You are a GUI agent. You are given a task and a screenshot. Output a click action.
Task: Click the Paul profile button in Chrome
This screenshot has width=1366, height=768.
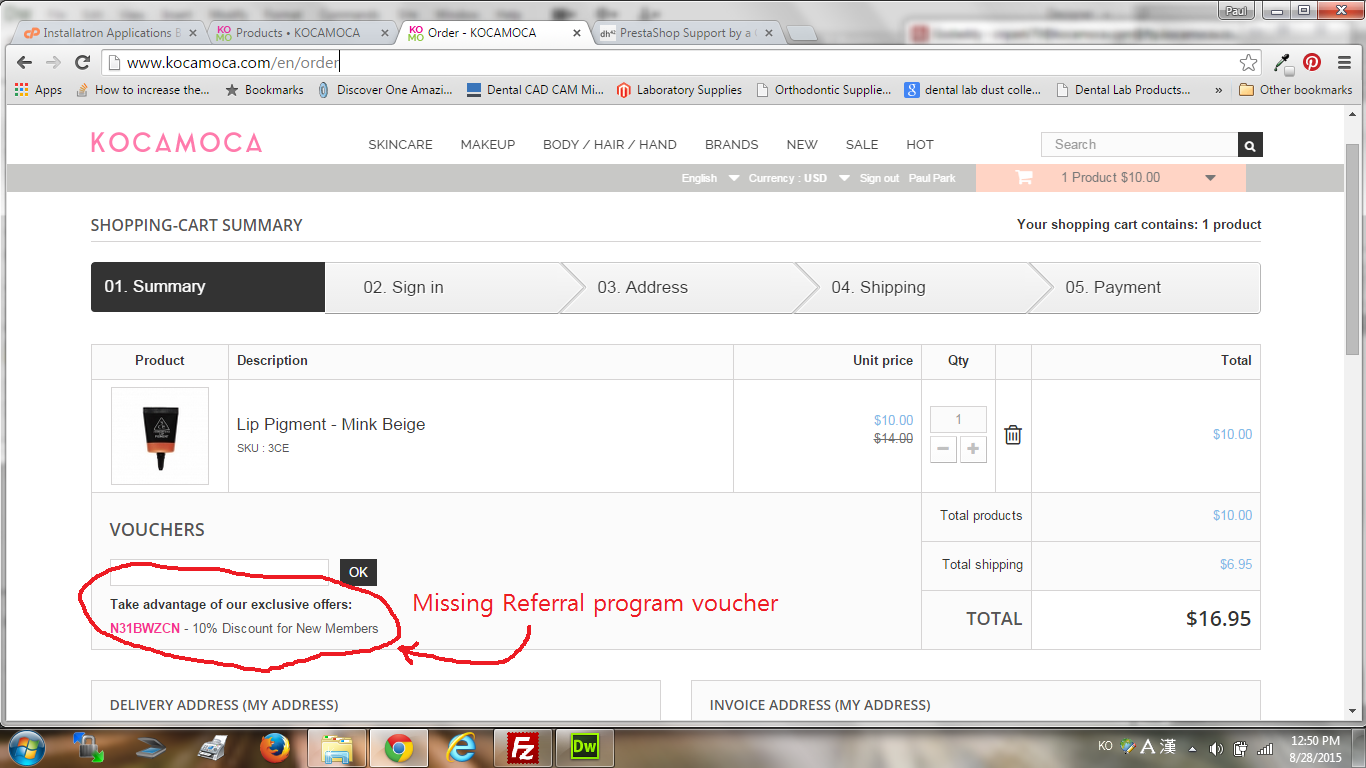coord(1237,10)
